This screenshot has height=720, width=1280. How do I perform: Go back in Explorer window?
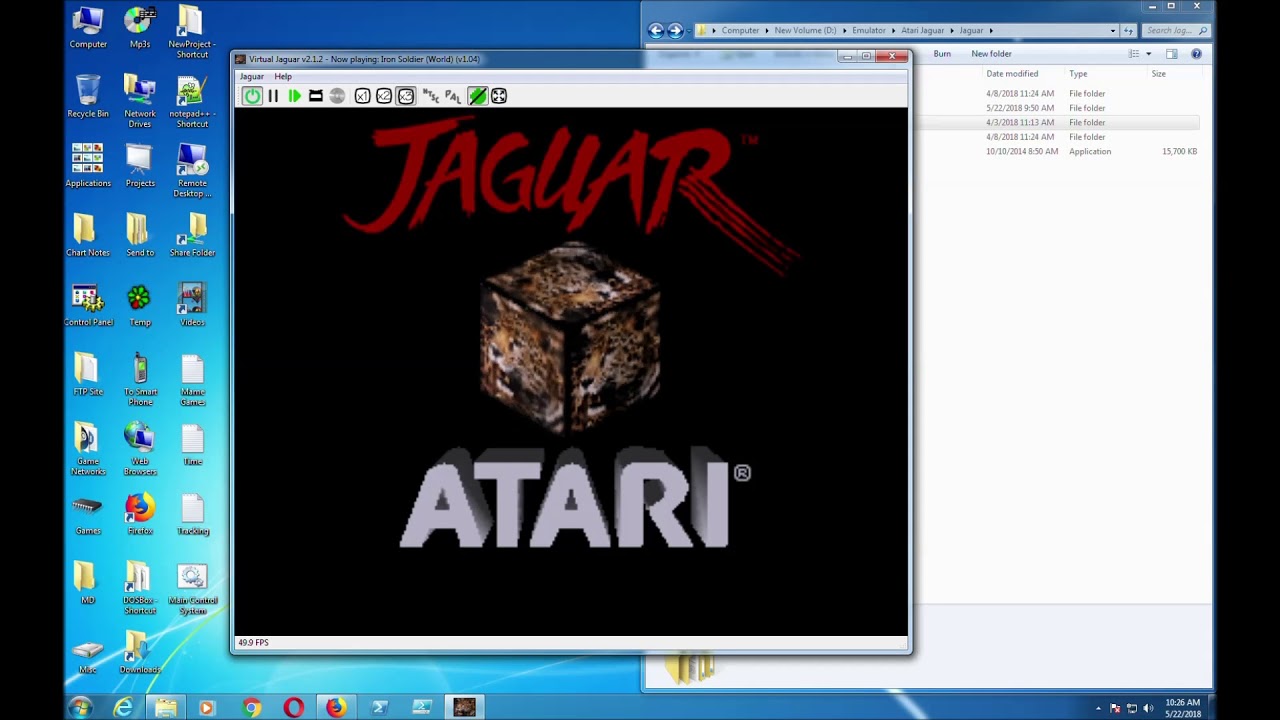[x=656, y=30]
